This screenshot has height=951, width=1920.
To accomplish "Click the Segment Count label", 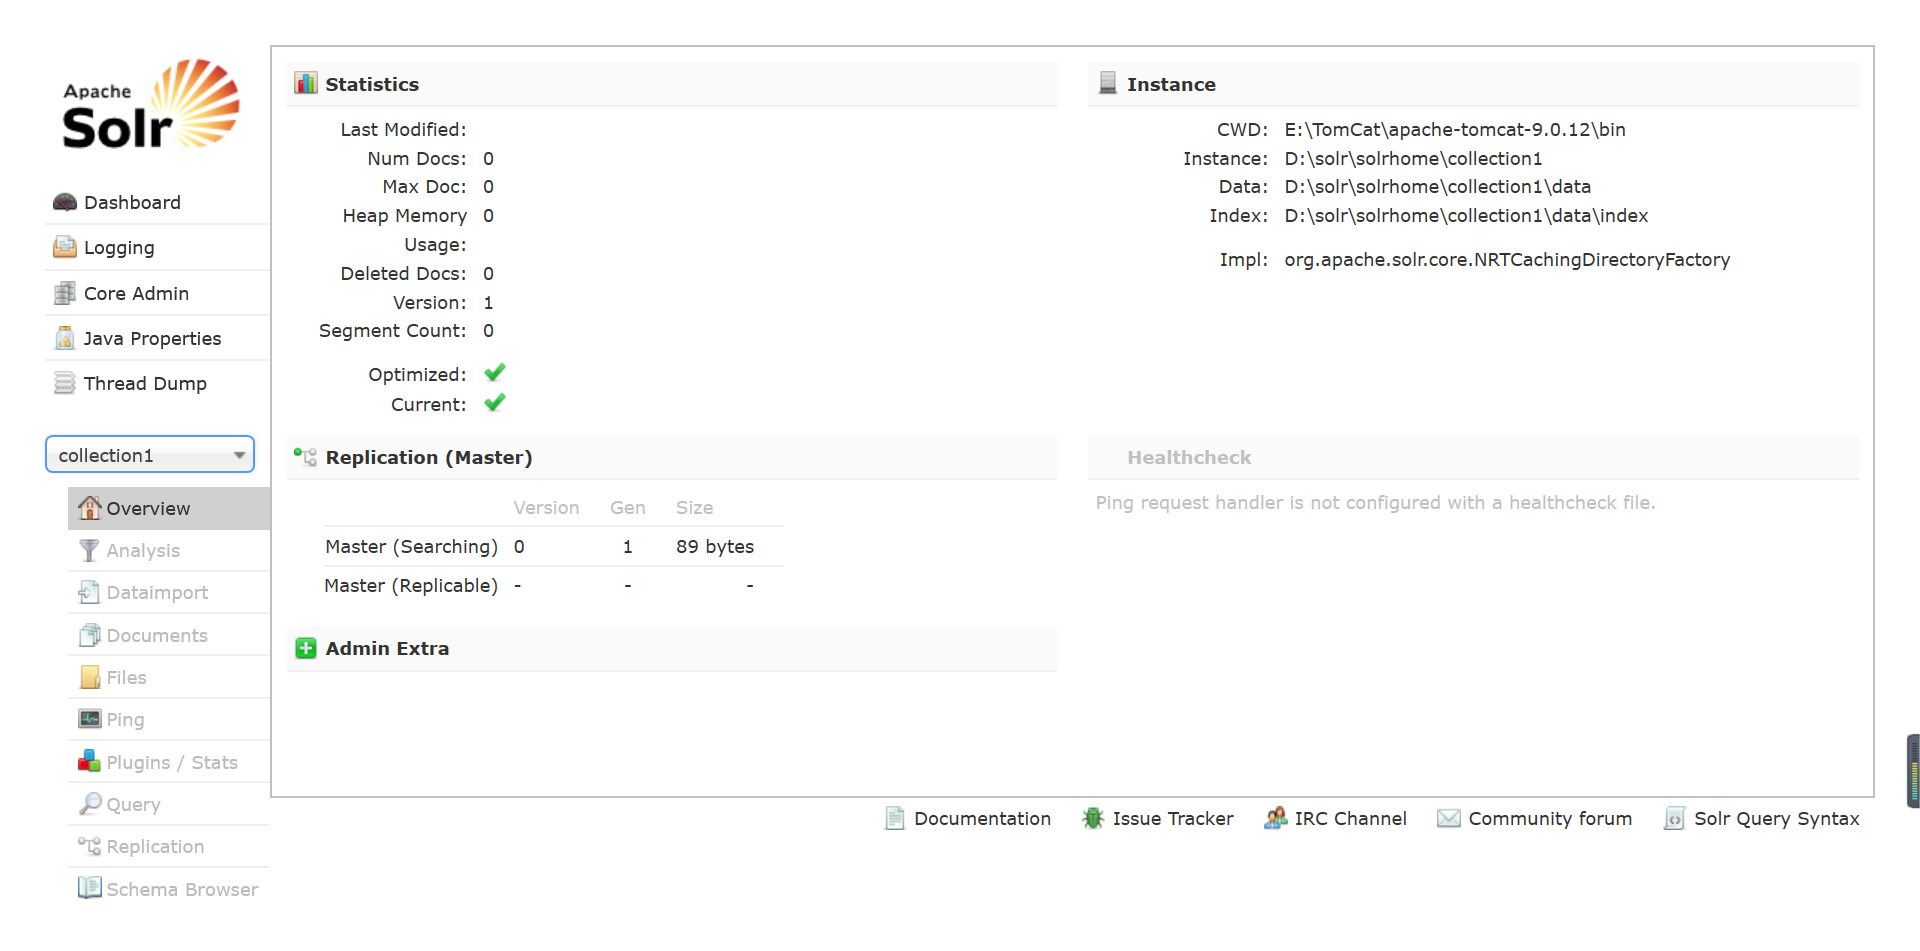I will pos(392,330).
